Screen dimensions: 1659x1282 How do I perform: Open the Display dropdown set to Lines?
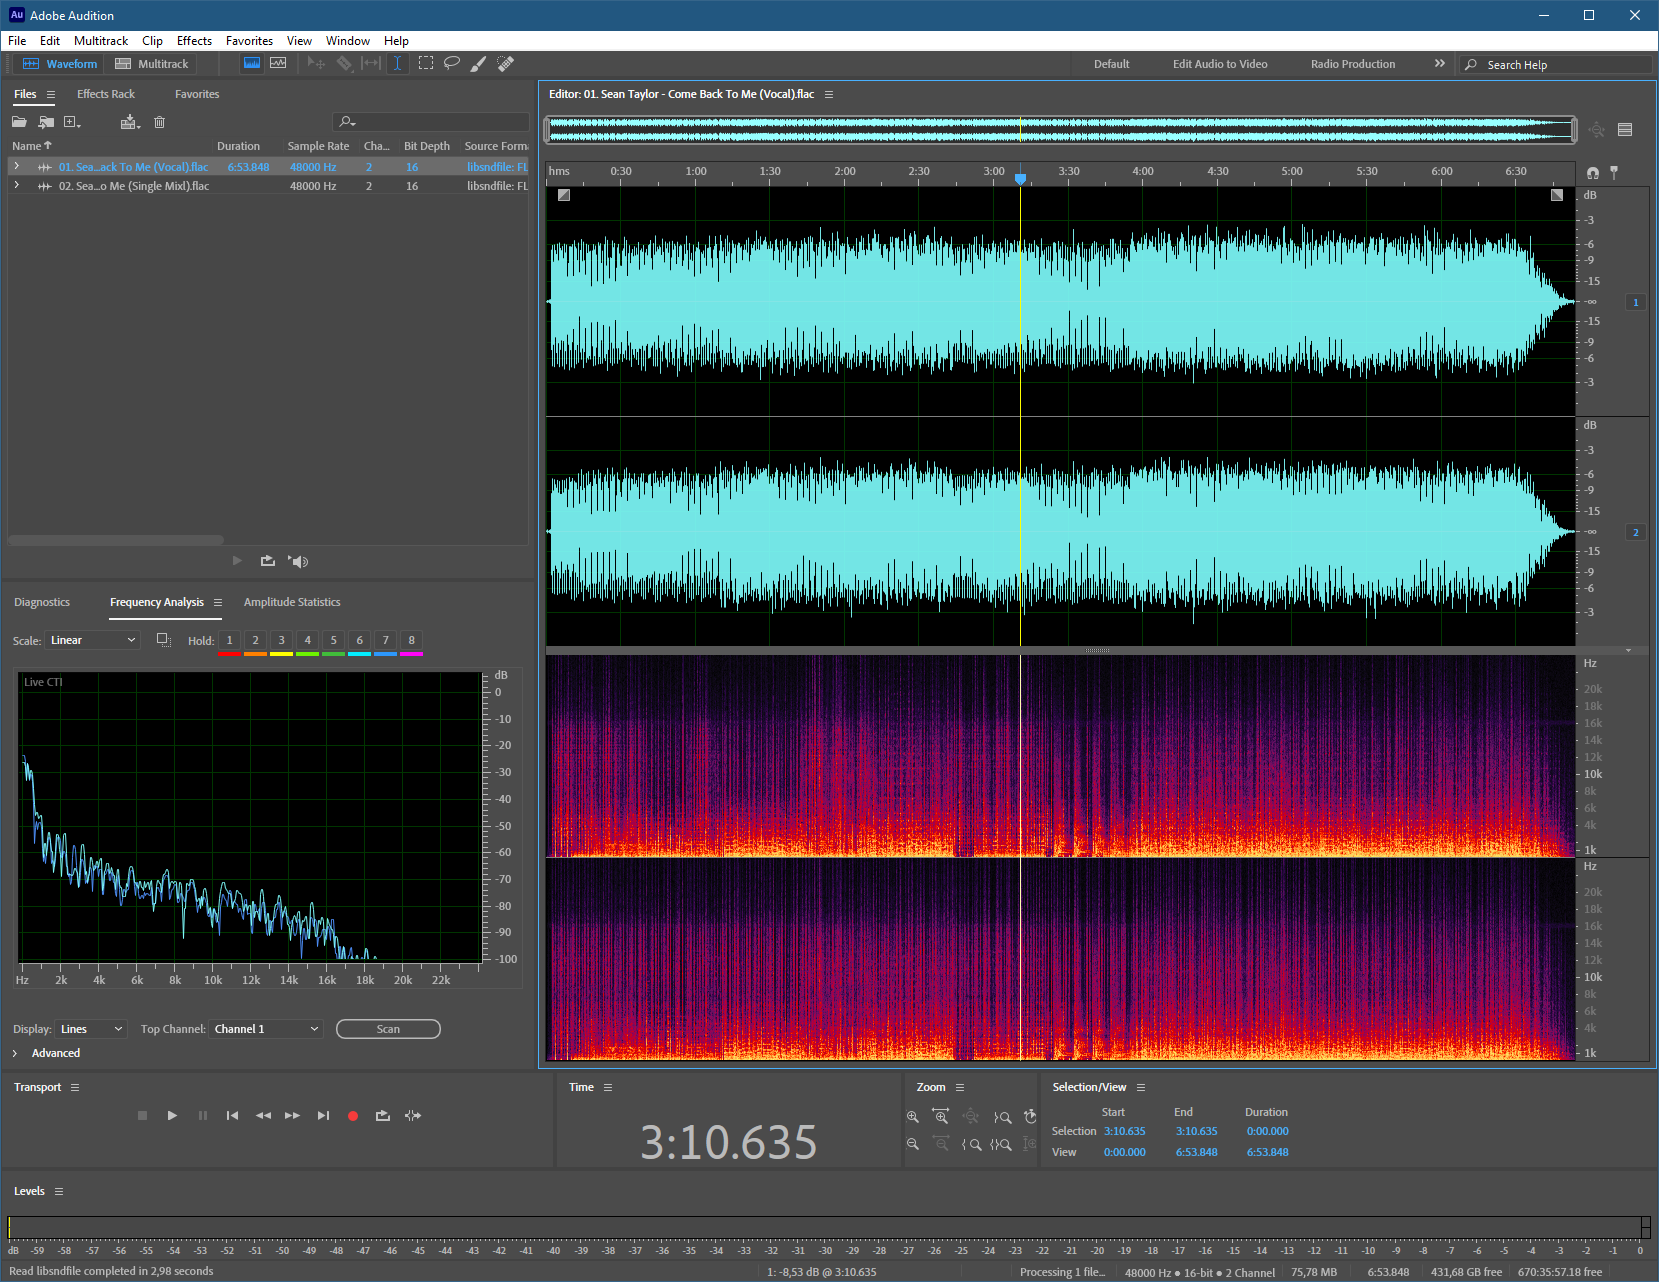91,1029
